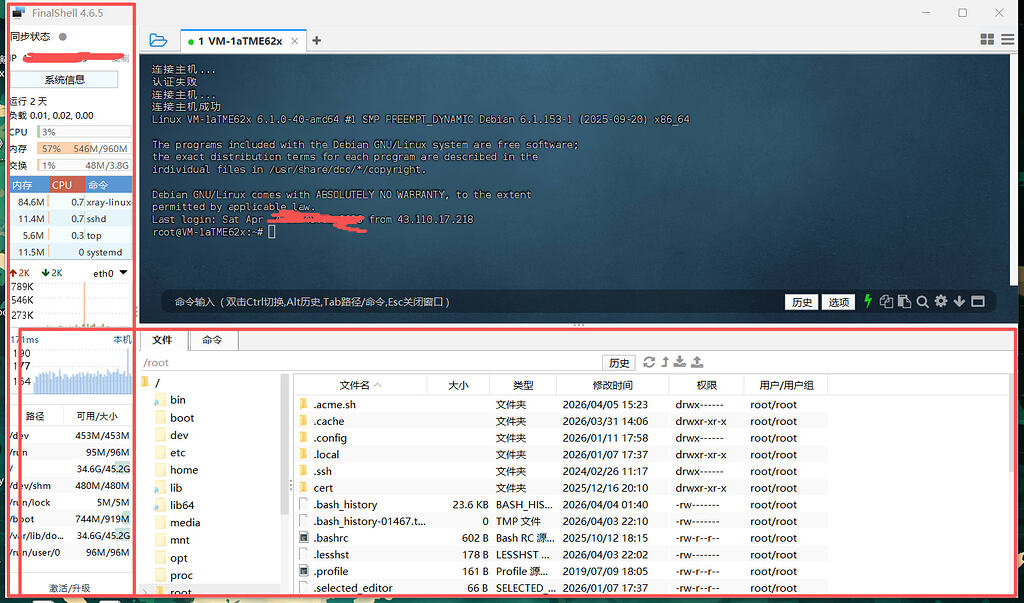1024x603 pixels.
Task: Open 系统信息 button
Action: pyautogui.click(x=65, y=80)
